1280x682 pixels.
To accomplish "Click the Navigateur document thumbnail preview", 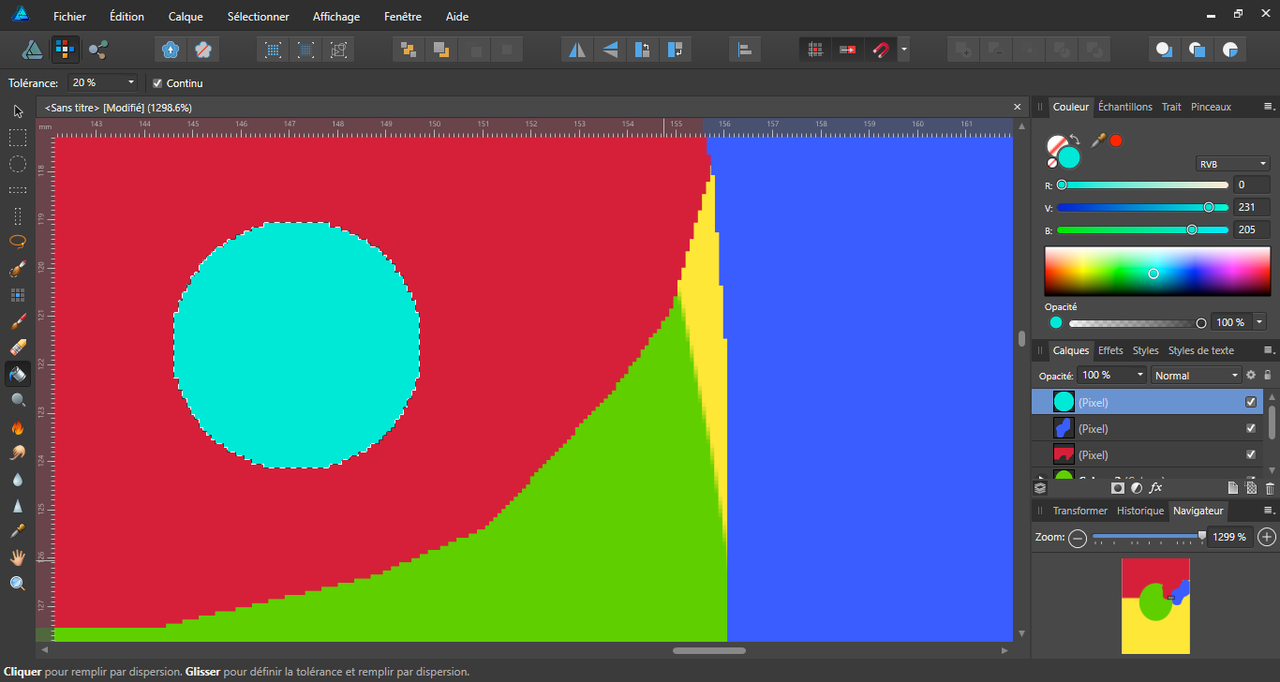I will 1156,605.
